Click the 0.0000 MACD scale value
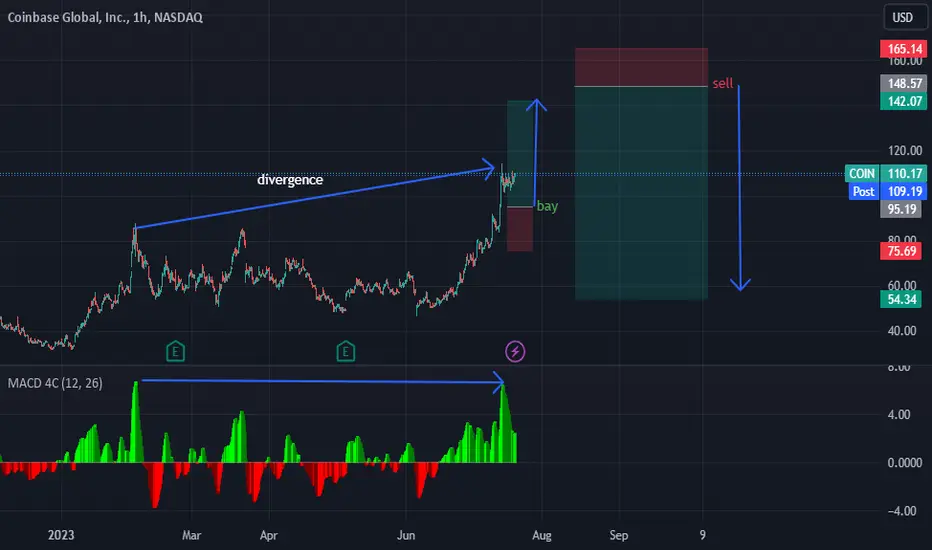The height and width of the screenshot is (550, 932). click(x=905, y=463)
